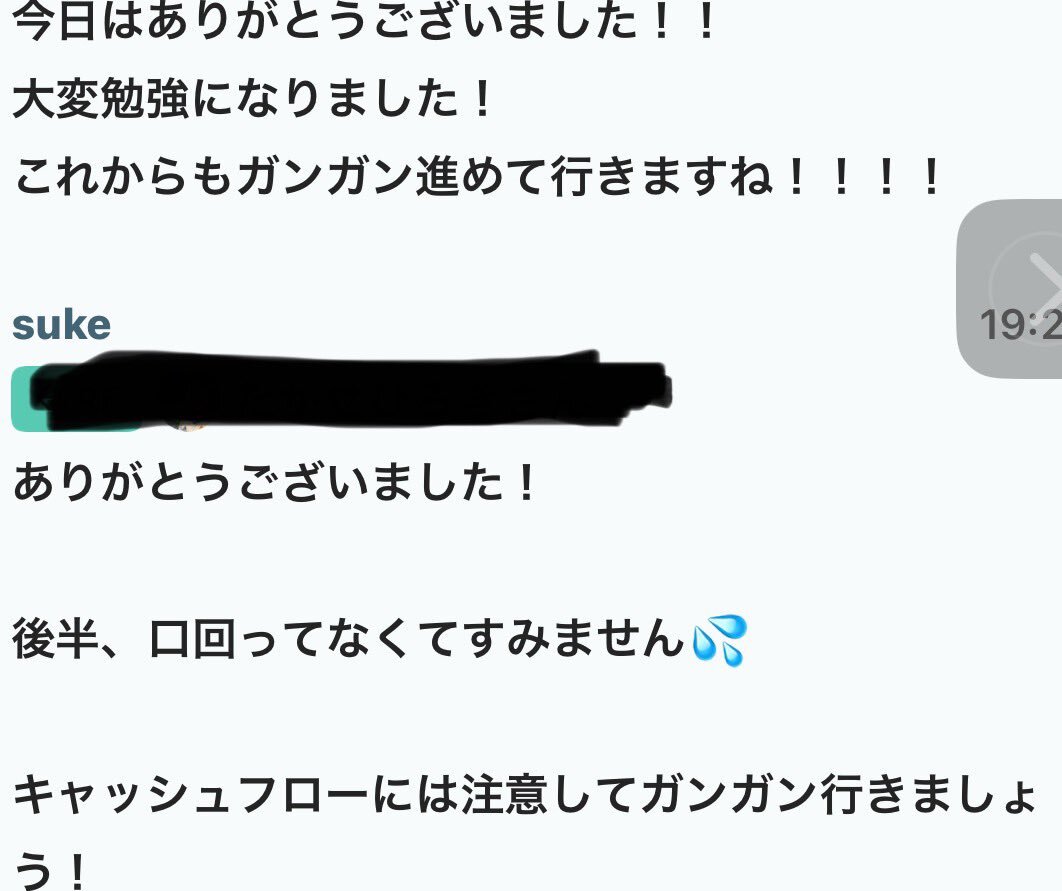
Task: Click the word 後半 in suke's message
Action: [x=55, y=640]
